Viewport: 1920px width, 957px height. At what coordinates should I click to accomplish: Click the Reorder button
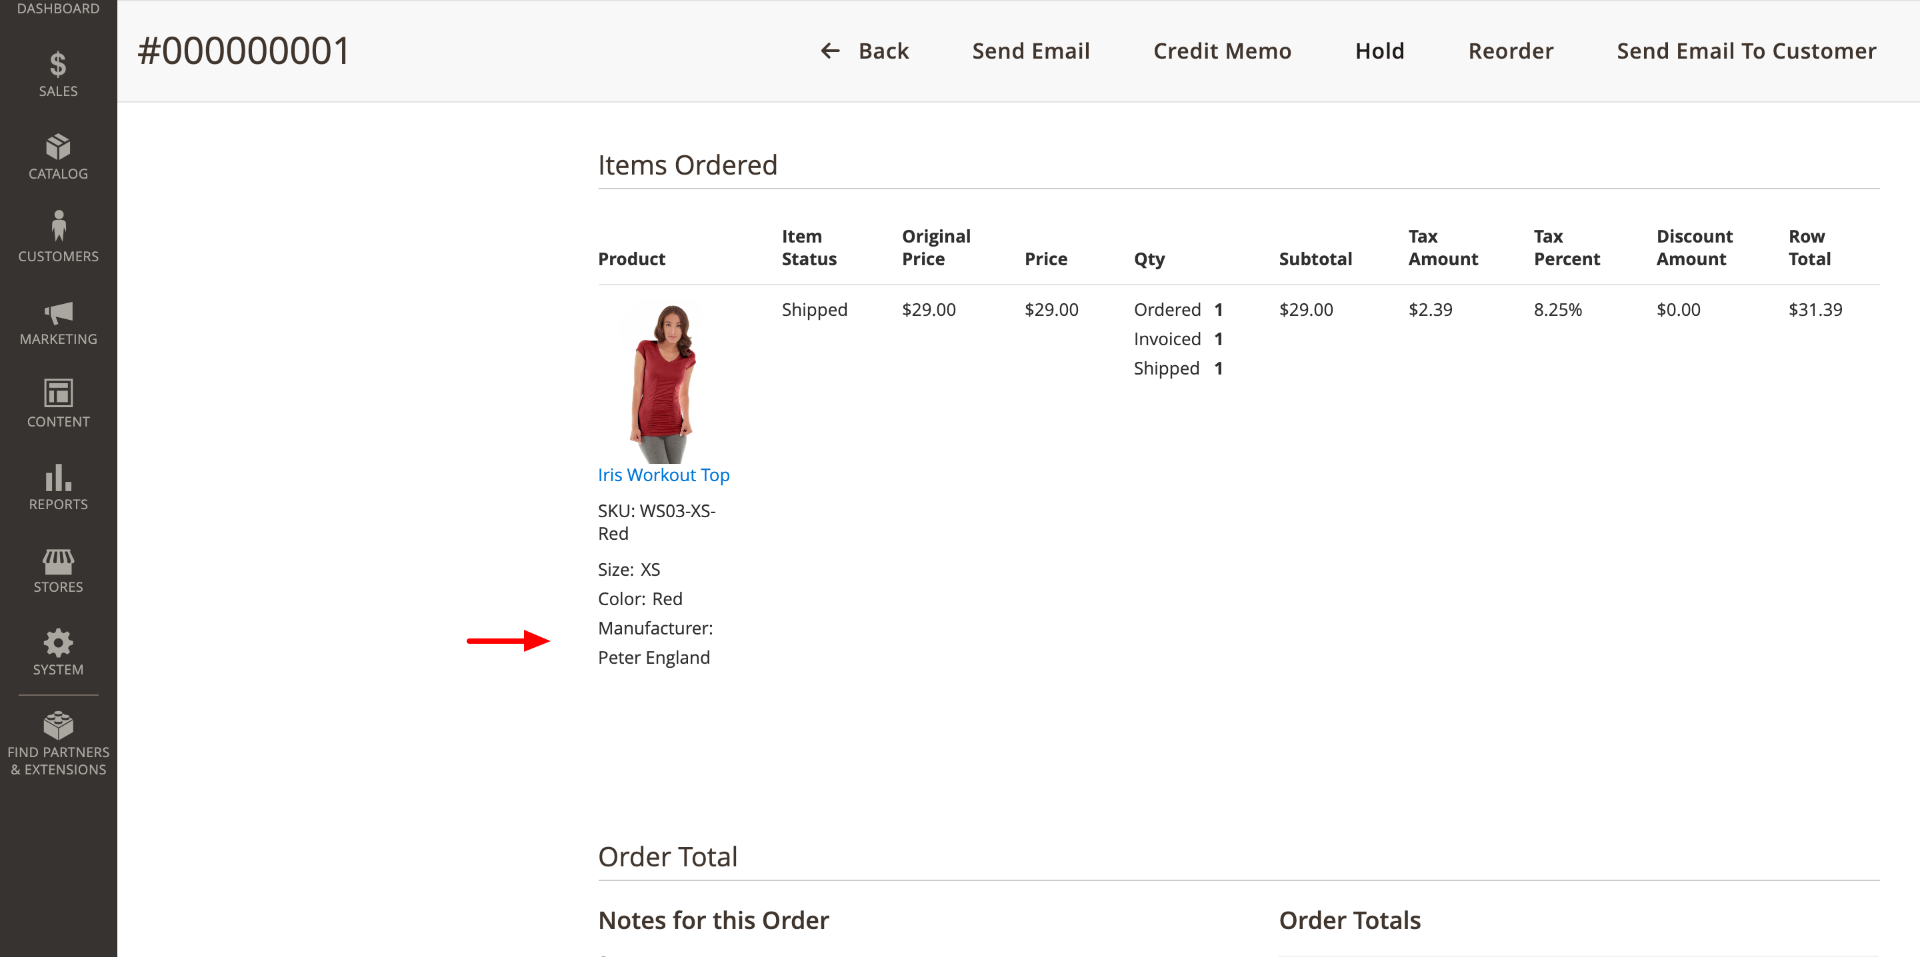pyautogui.click(x=1511, y=51)
